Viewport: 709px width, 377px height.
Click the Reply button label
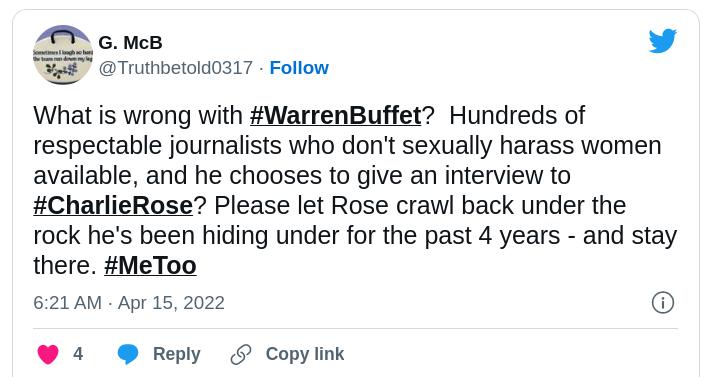click(x=176, y=354)
